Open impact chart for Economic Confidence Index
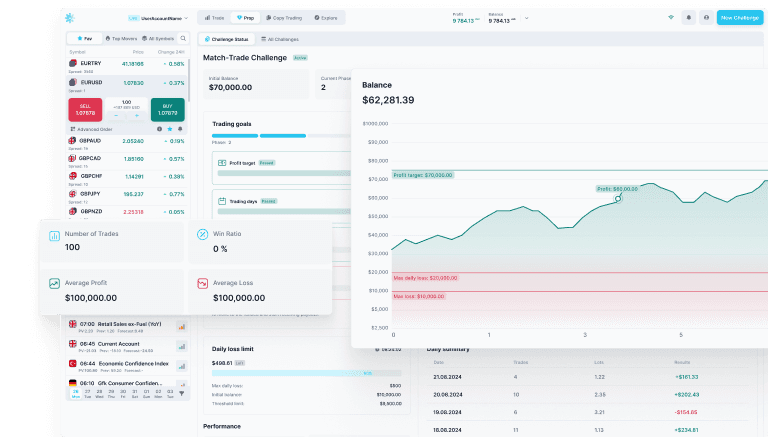768x437 pixels. (x=182, y=366)
